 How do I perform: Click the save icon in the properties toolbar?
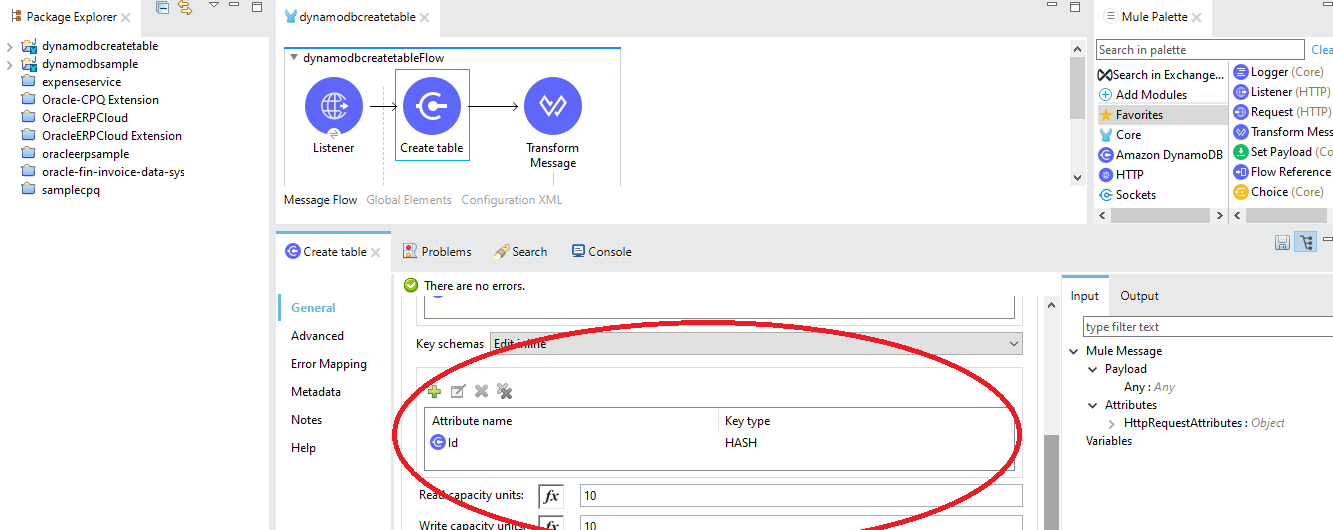point(1282,242)
